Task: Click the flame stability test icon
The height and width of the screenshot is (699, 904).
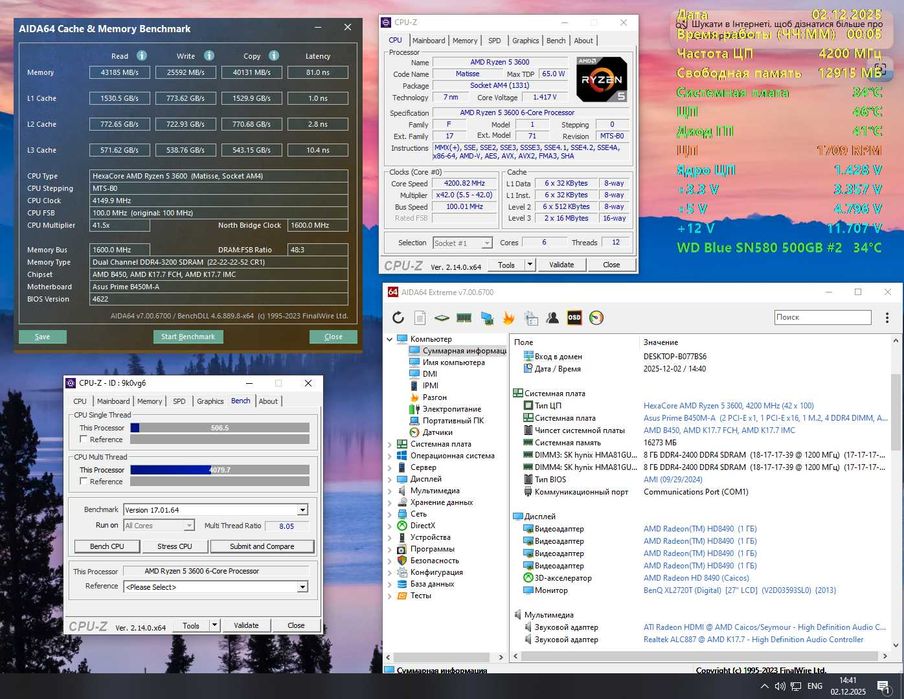Action: pos(508,318)
